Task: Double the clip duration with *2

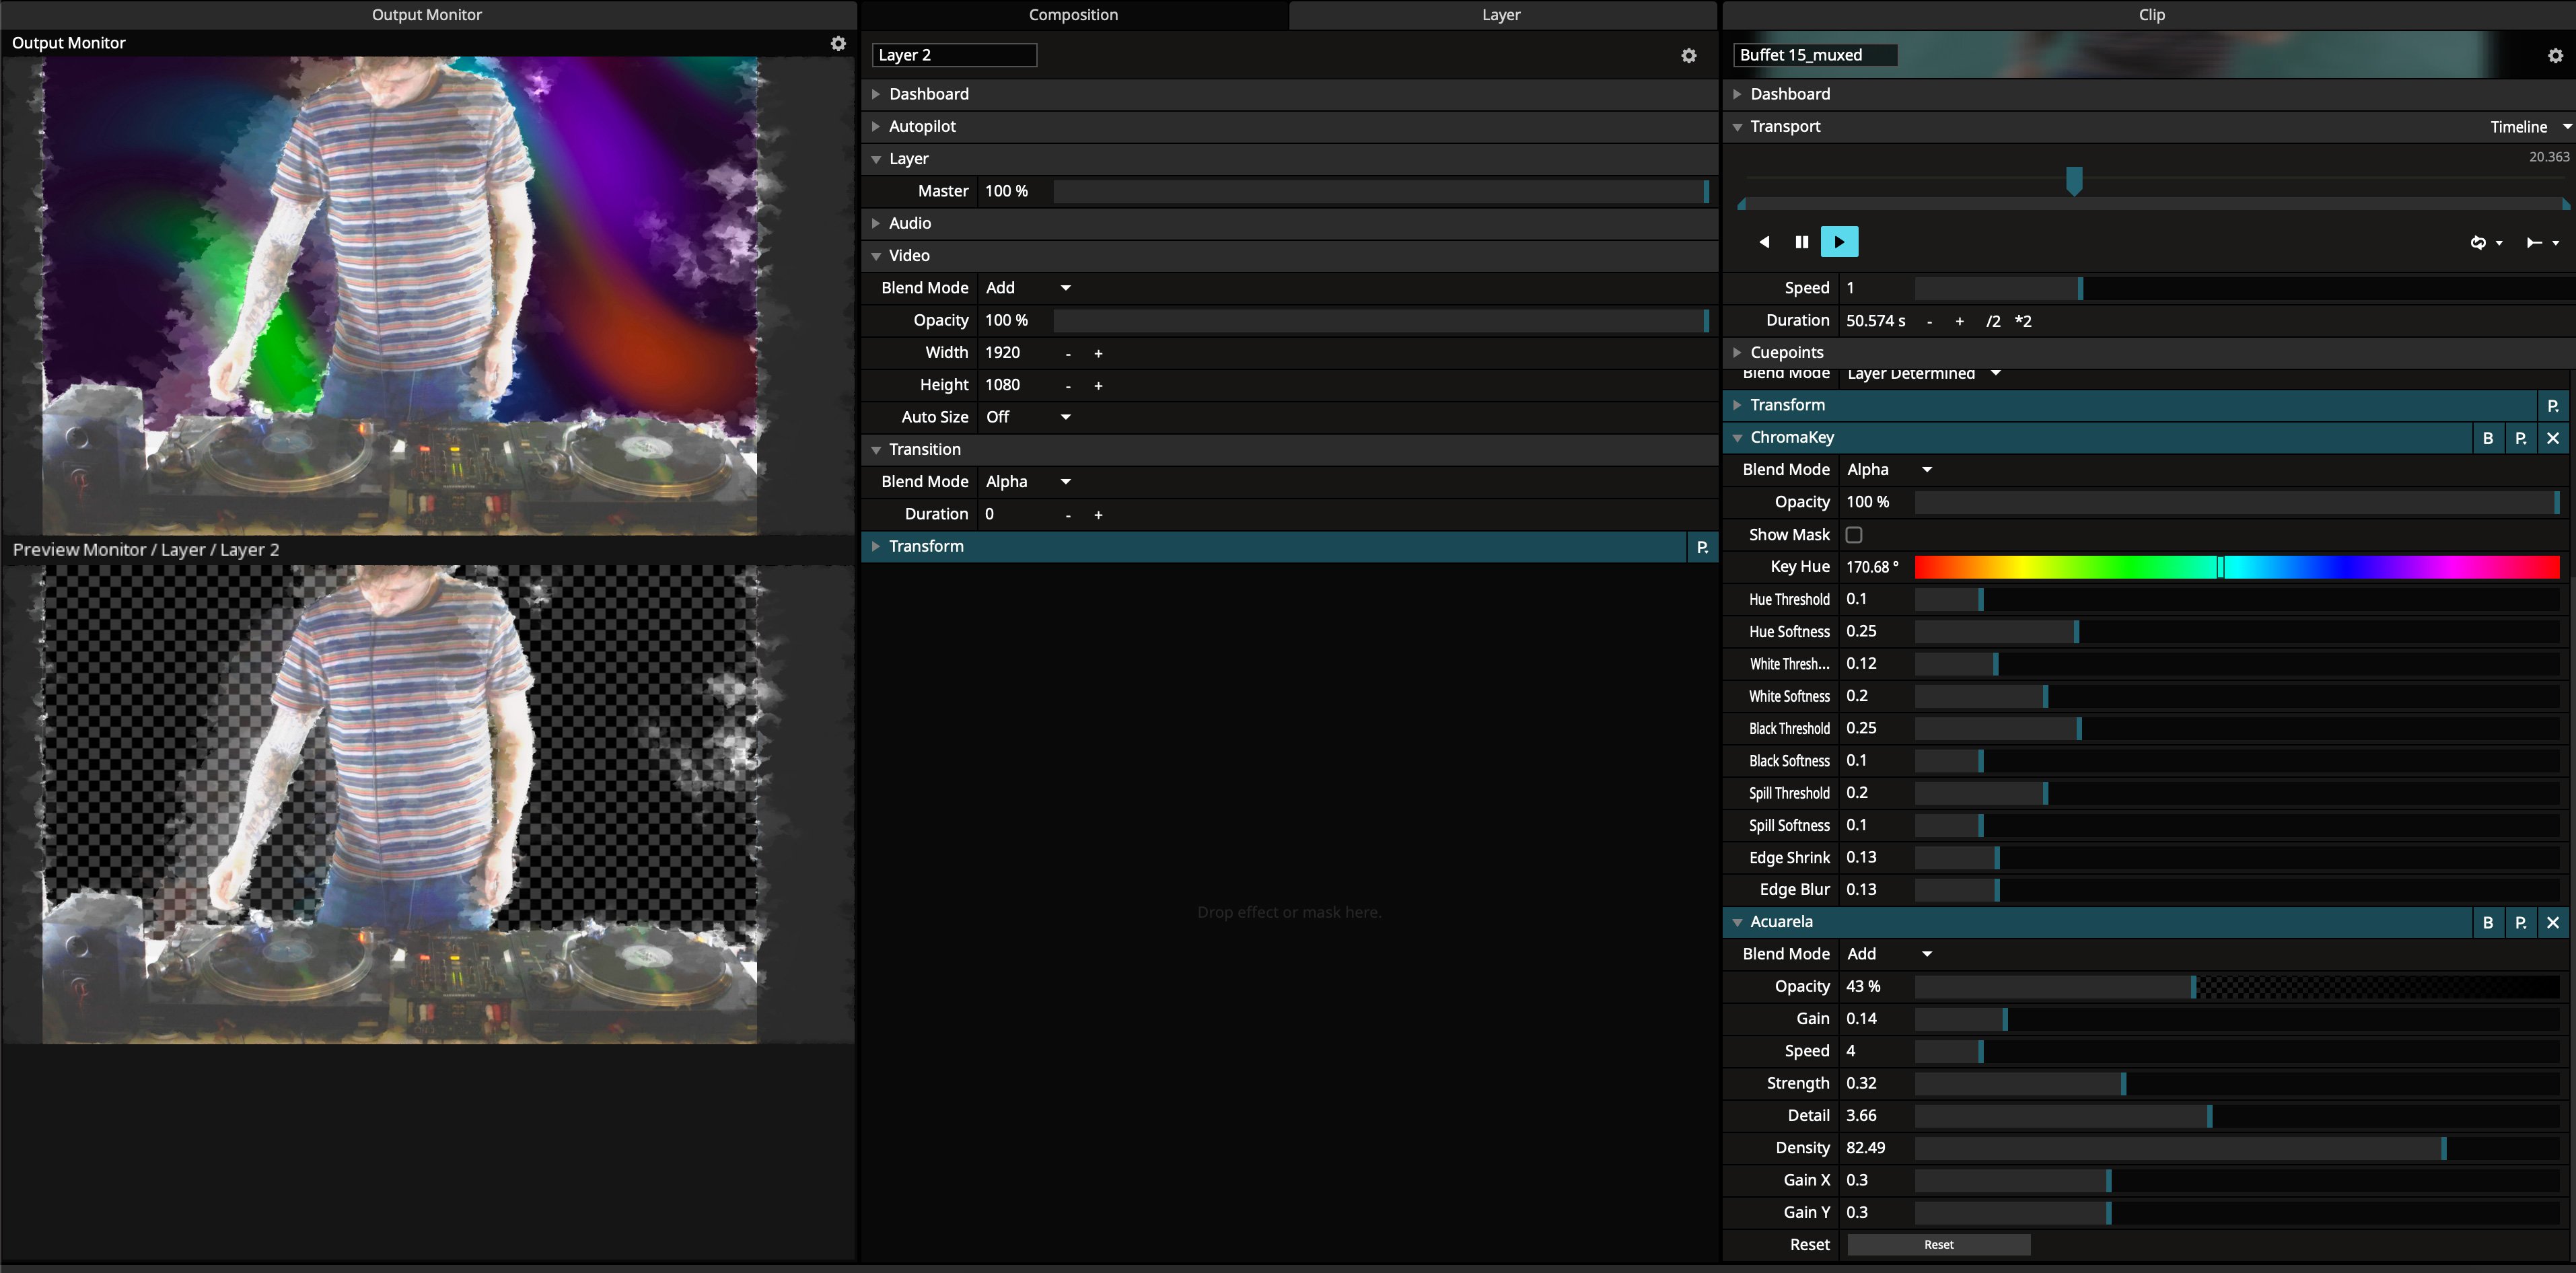Action: [x=2022, y=321]
